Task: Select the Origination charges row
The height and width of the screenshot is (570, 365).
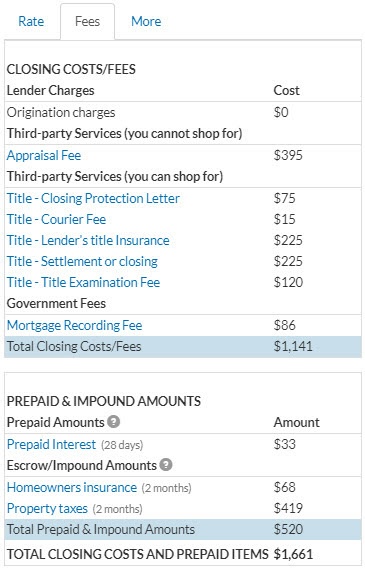Action: click(183, 112)
